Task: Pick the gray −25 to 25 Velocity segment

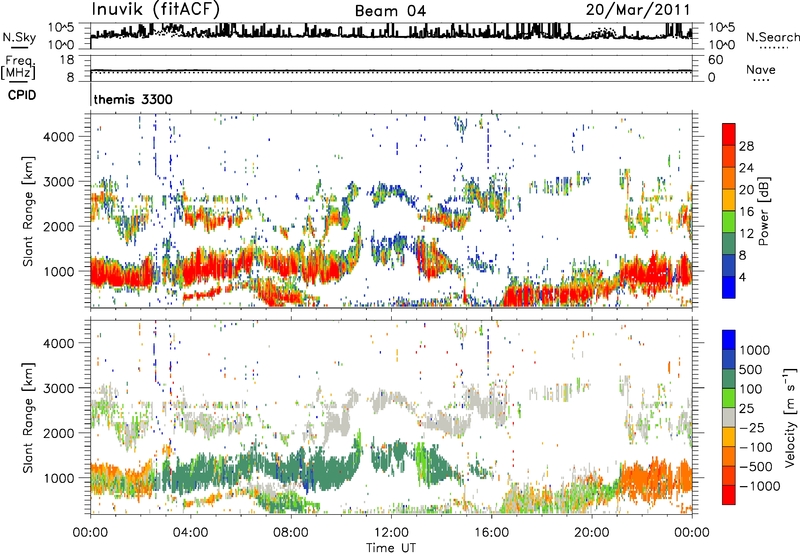Action: (729, 417)
